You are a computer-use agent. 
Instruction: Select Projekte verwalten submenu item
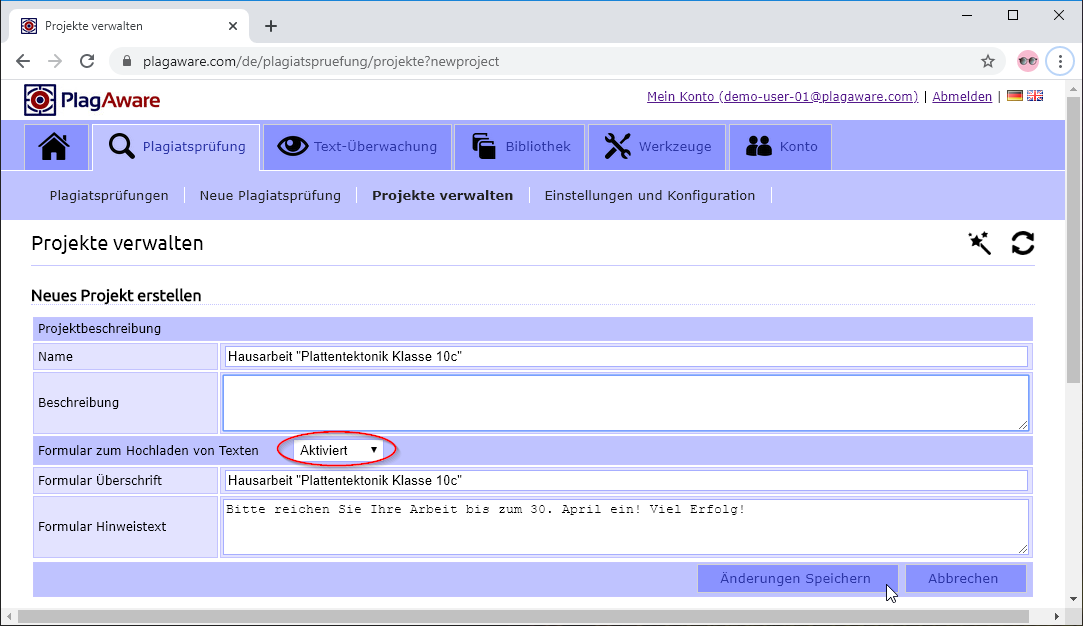[x=443, y=196]
